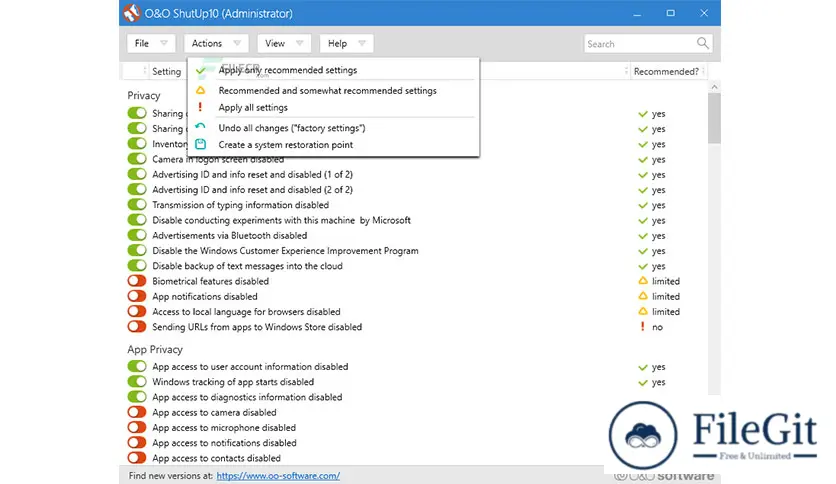This screenshot has height=484, width=836.
Task: Open the View dropdown menu
Action: click(284, 43)
